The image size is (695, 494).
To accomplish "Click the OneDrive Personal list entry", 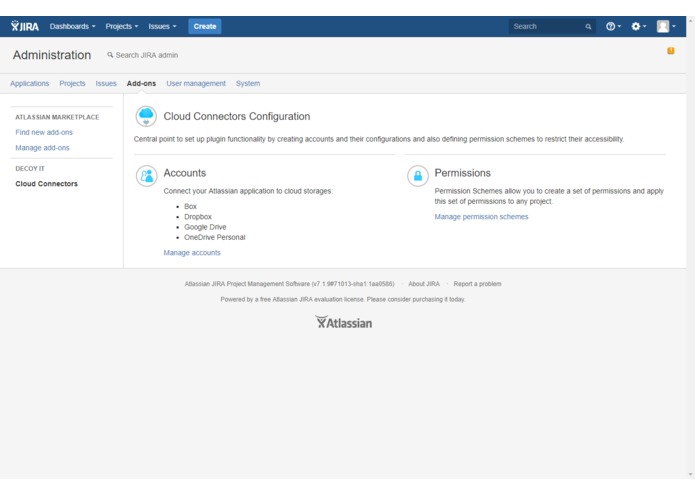I will coord(215,237).
